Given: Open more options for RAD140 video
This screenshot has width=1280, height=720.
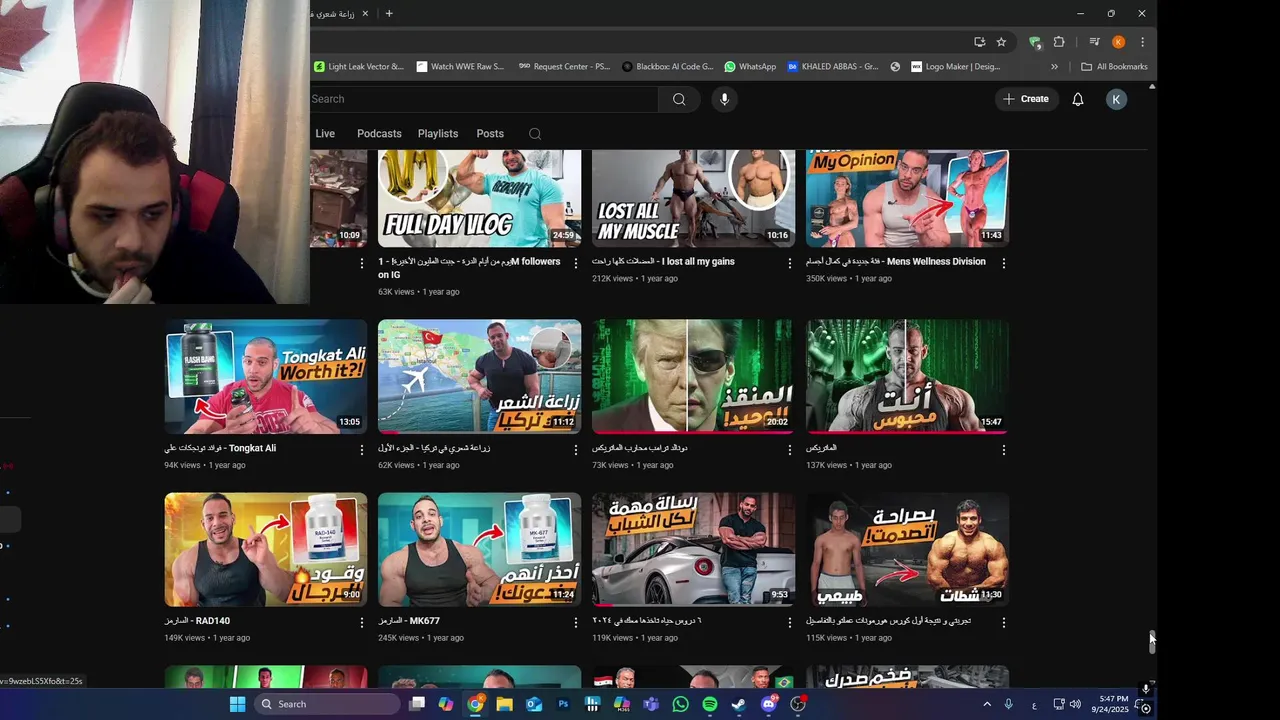Looking at the screenshot, I should (x=362, y=622).
